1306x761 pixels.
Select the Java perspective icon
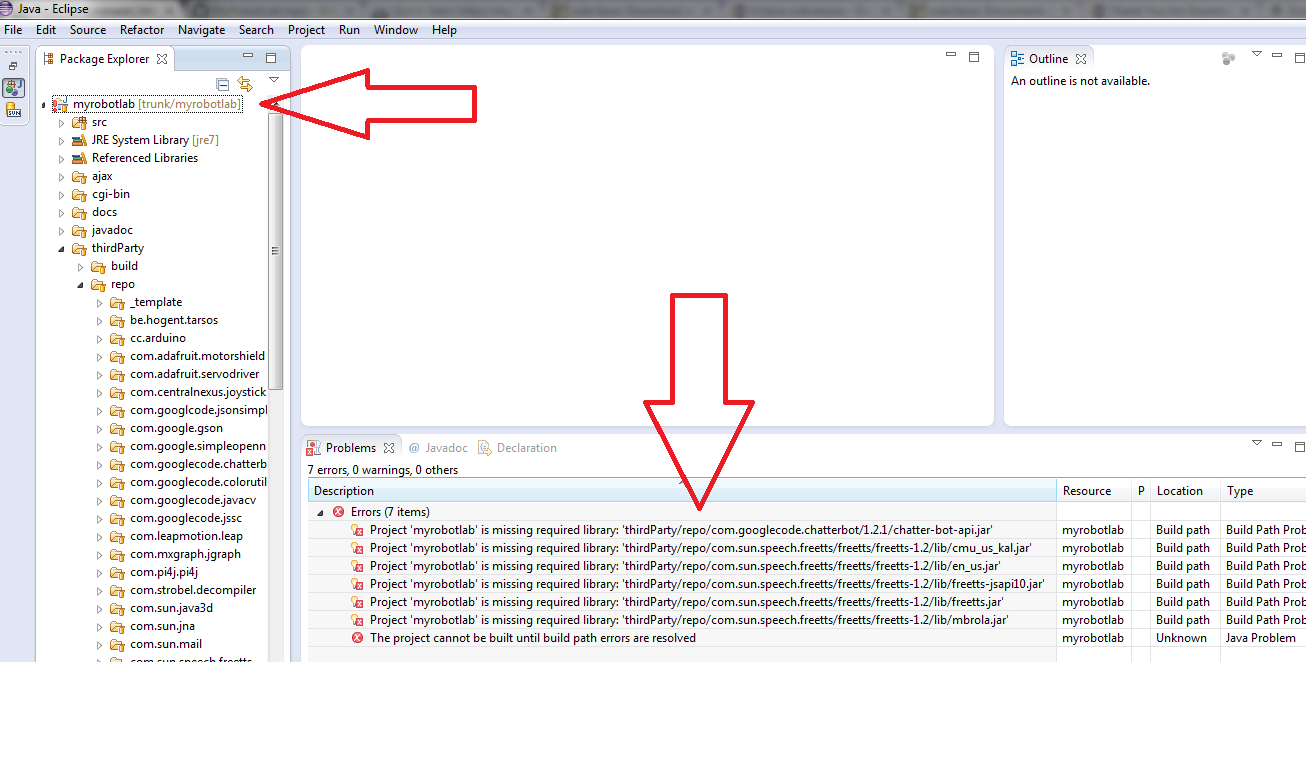14,88
